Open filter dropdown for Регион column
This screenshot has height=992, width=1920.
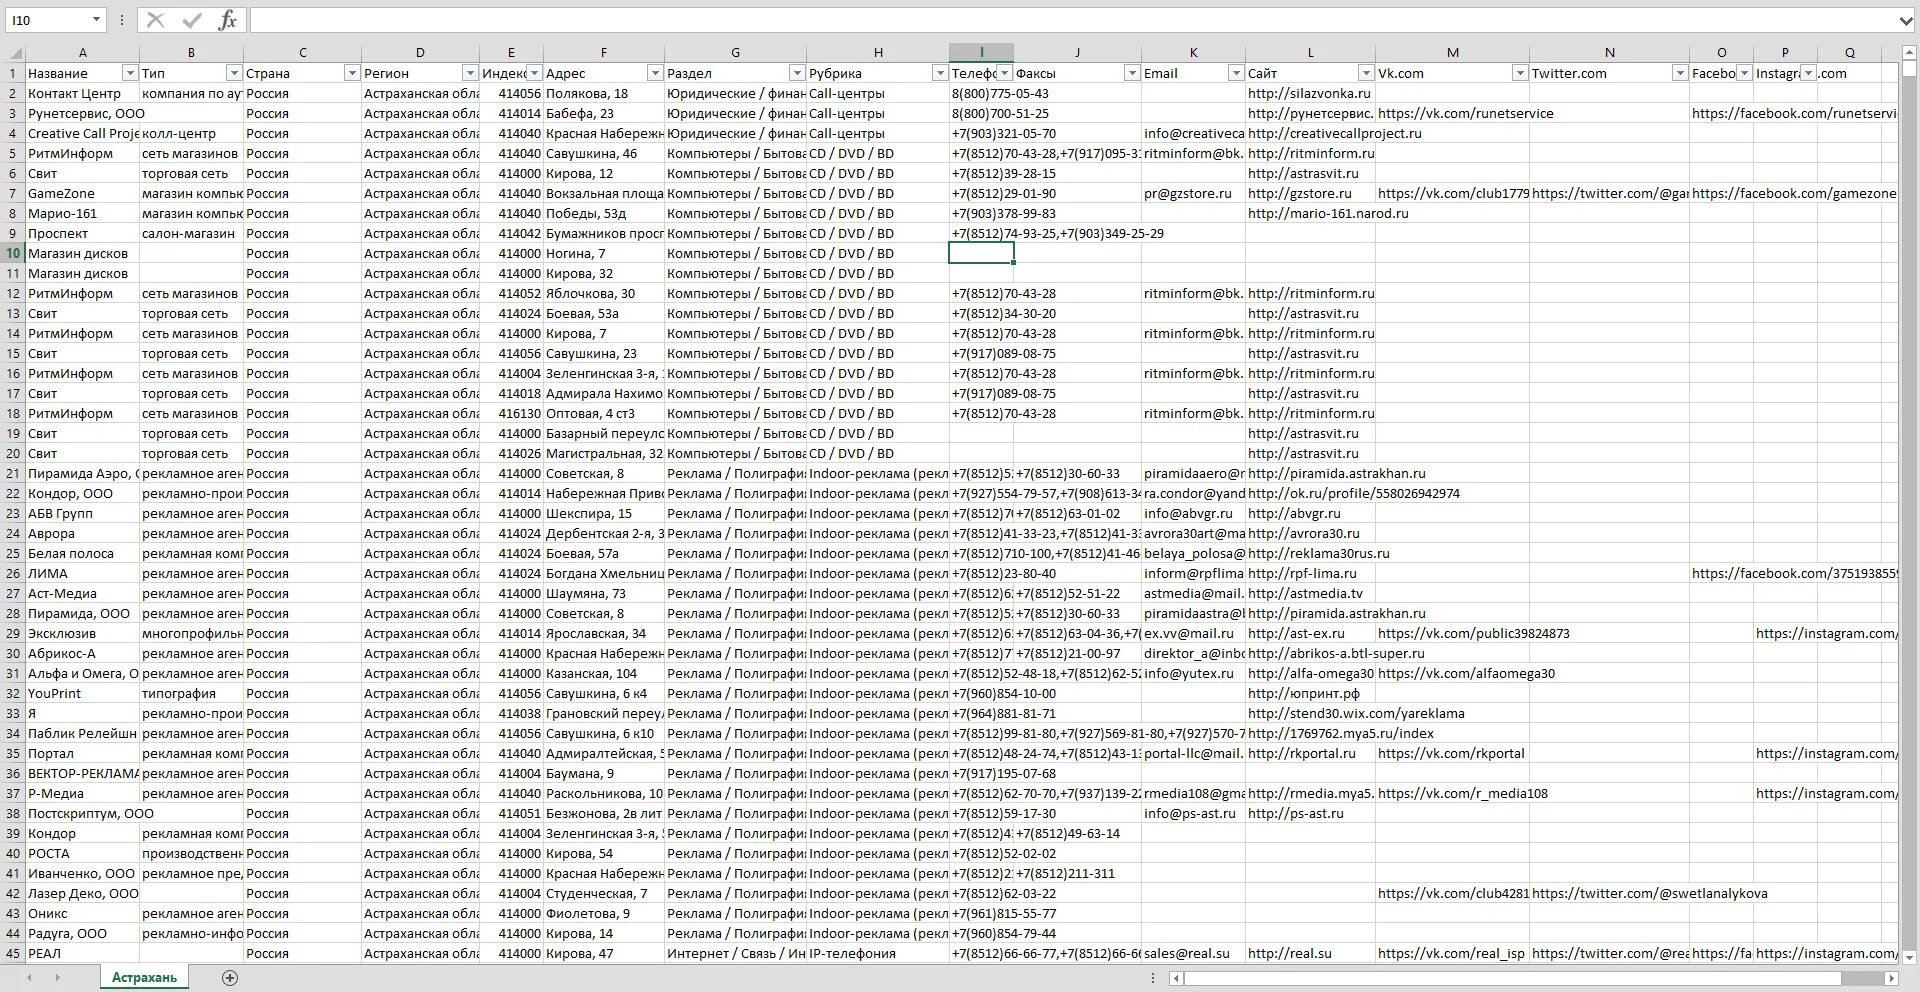[x=469, y=73]
